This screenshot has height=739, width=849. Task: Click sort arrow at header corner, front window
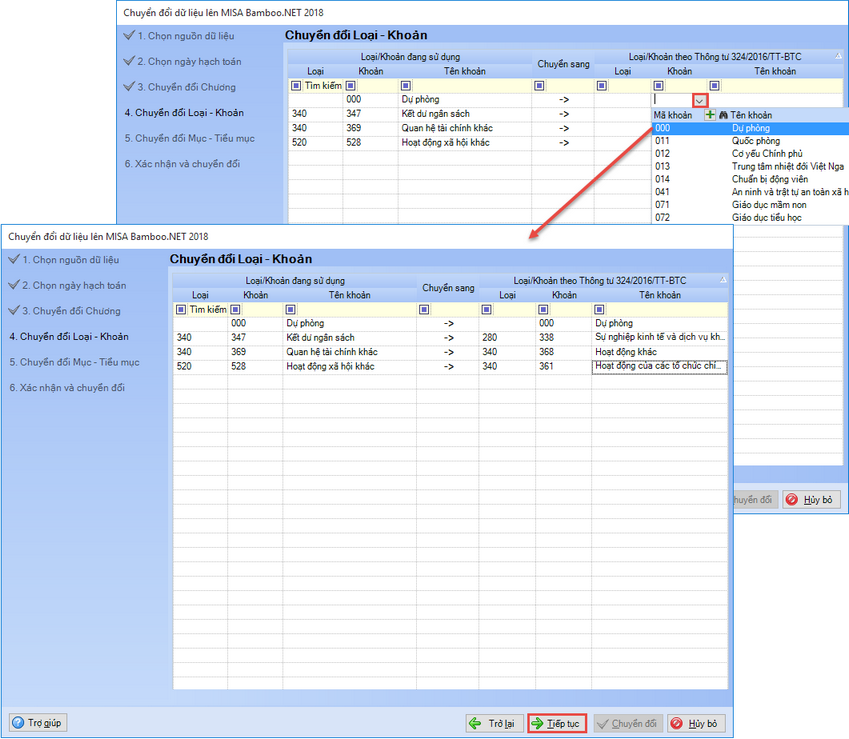[723, 280]
